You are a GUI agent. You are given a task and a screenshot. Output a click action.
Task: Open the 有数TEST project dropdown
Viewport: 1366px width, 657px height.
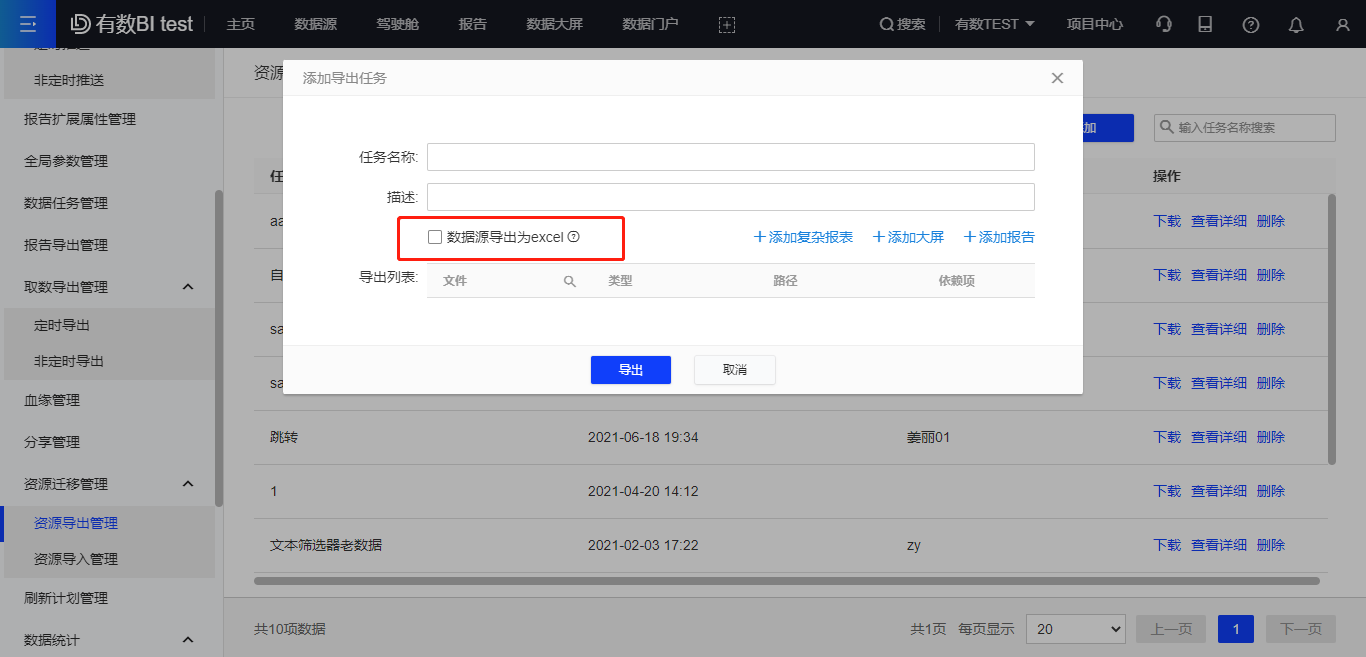click(994, 24)
